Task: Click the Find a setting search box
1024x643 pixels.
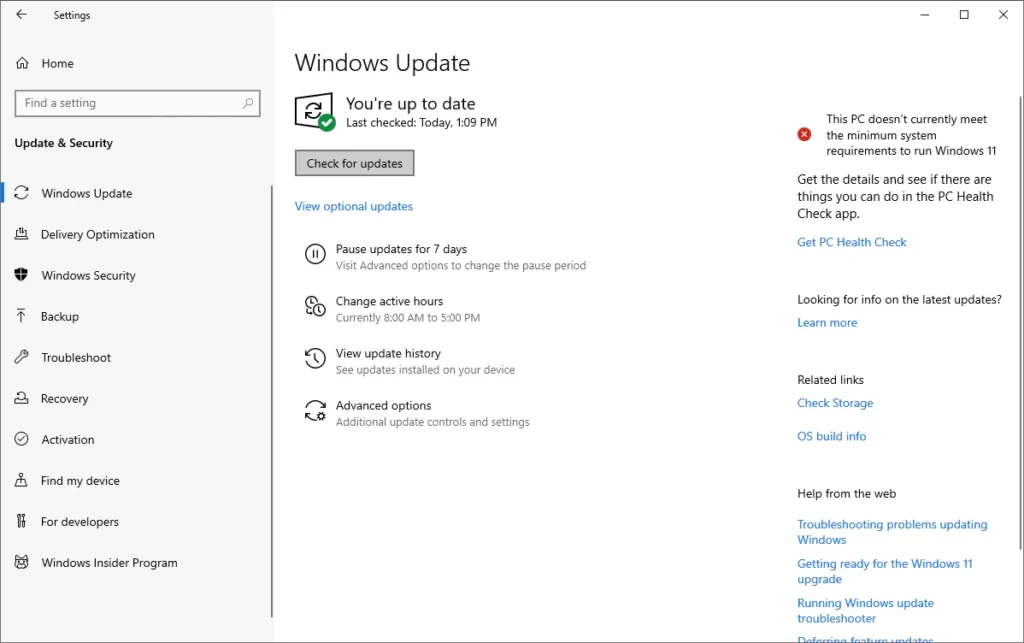Action: coord(130,103)
